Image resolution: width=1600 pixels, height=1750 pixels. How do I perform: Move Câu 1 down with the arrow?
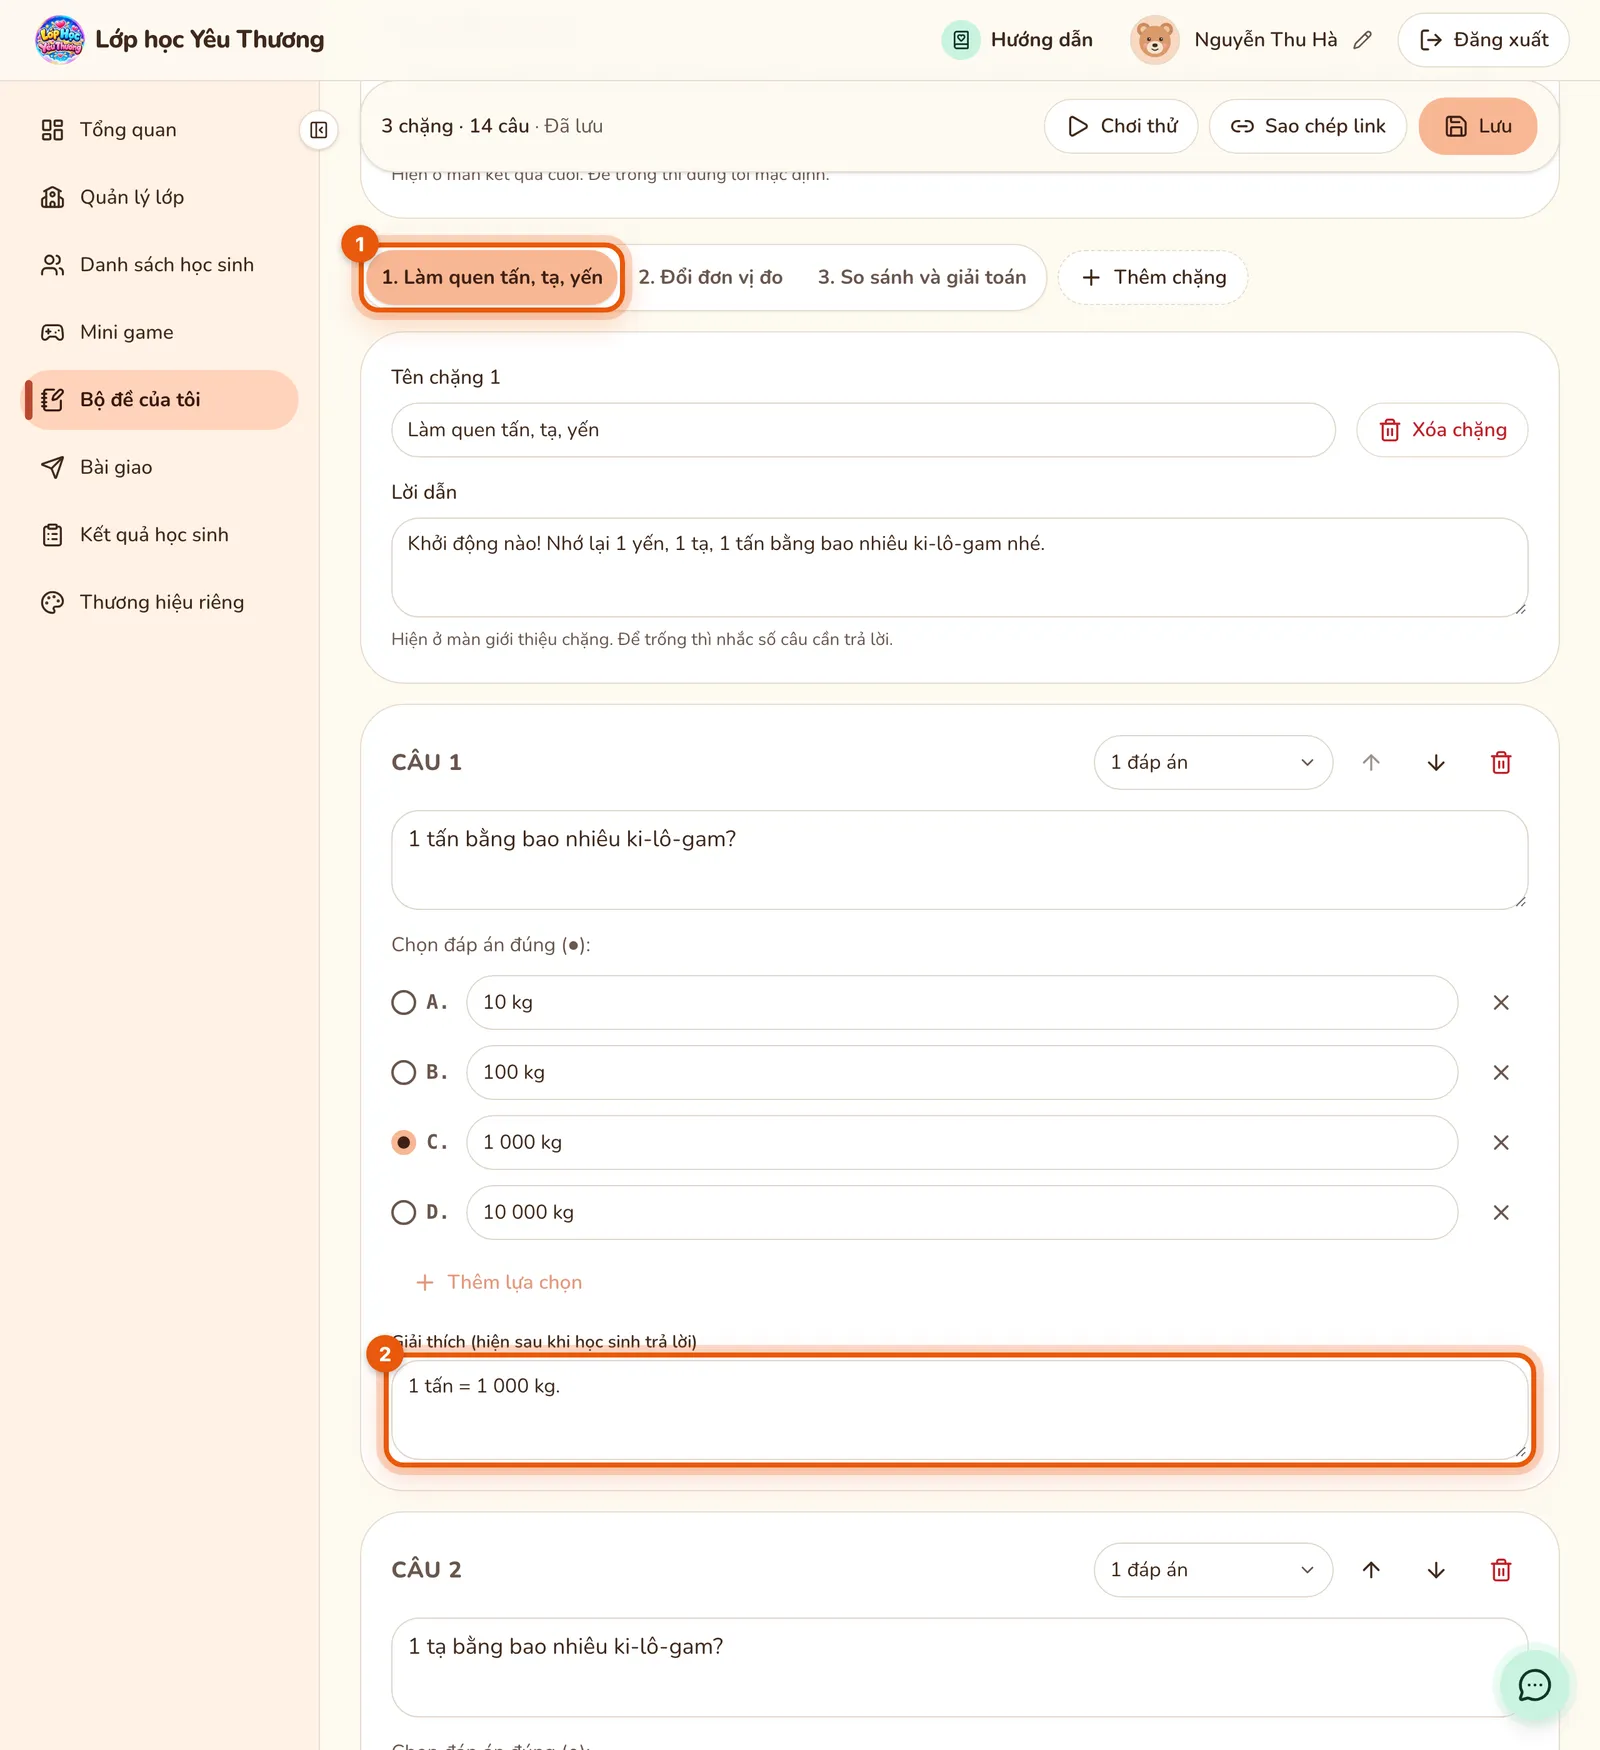(x=1436, y=763)
